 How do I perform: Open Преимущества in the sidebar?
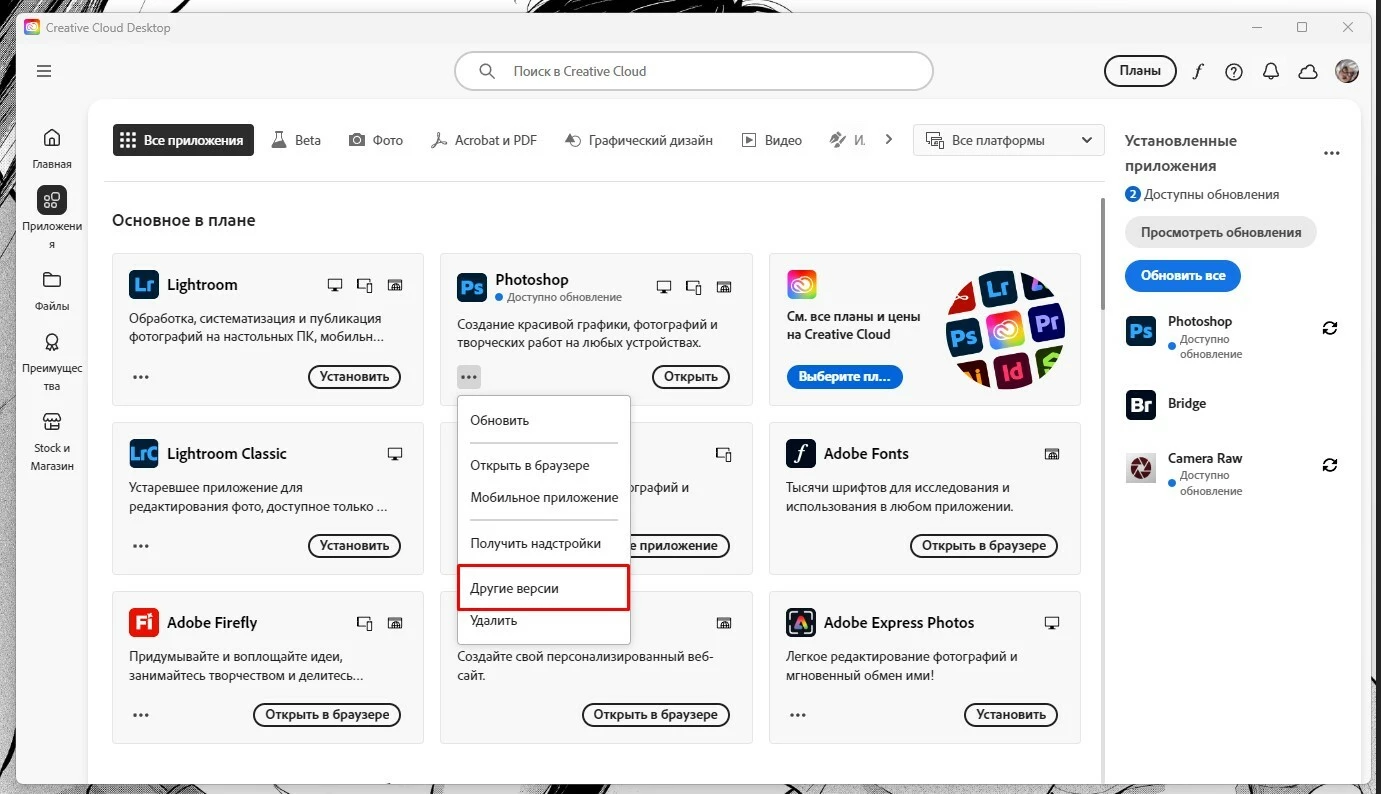(x=52, y=362)
